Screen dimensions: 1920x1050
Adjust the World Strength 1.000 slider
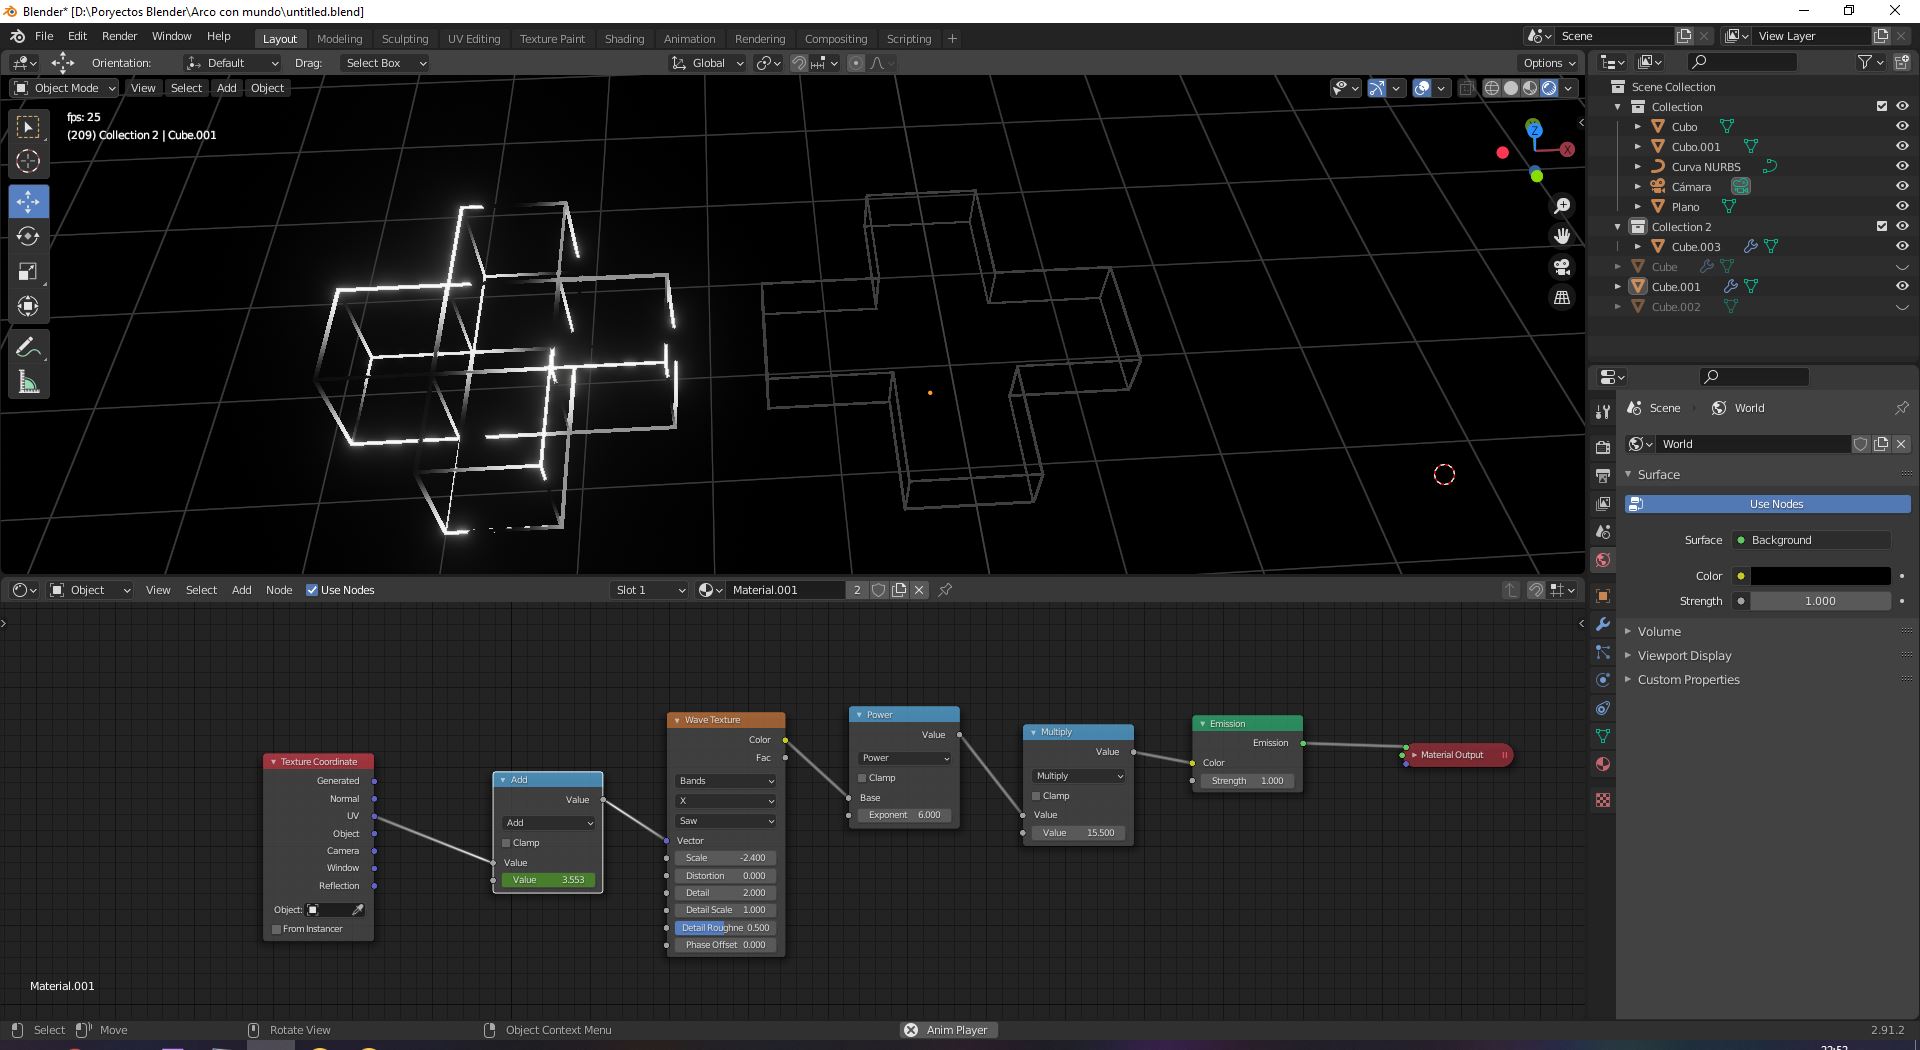coord(1820,601)
